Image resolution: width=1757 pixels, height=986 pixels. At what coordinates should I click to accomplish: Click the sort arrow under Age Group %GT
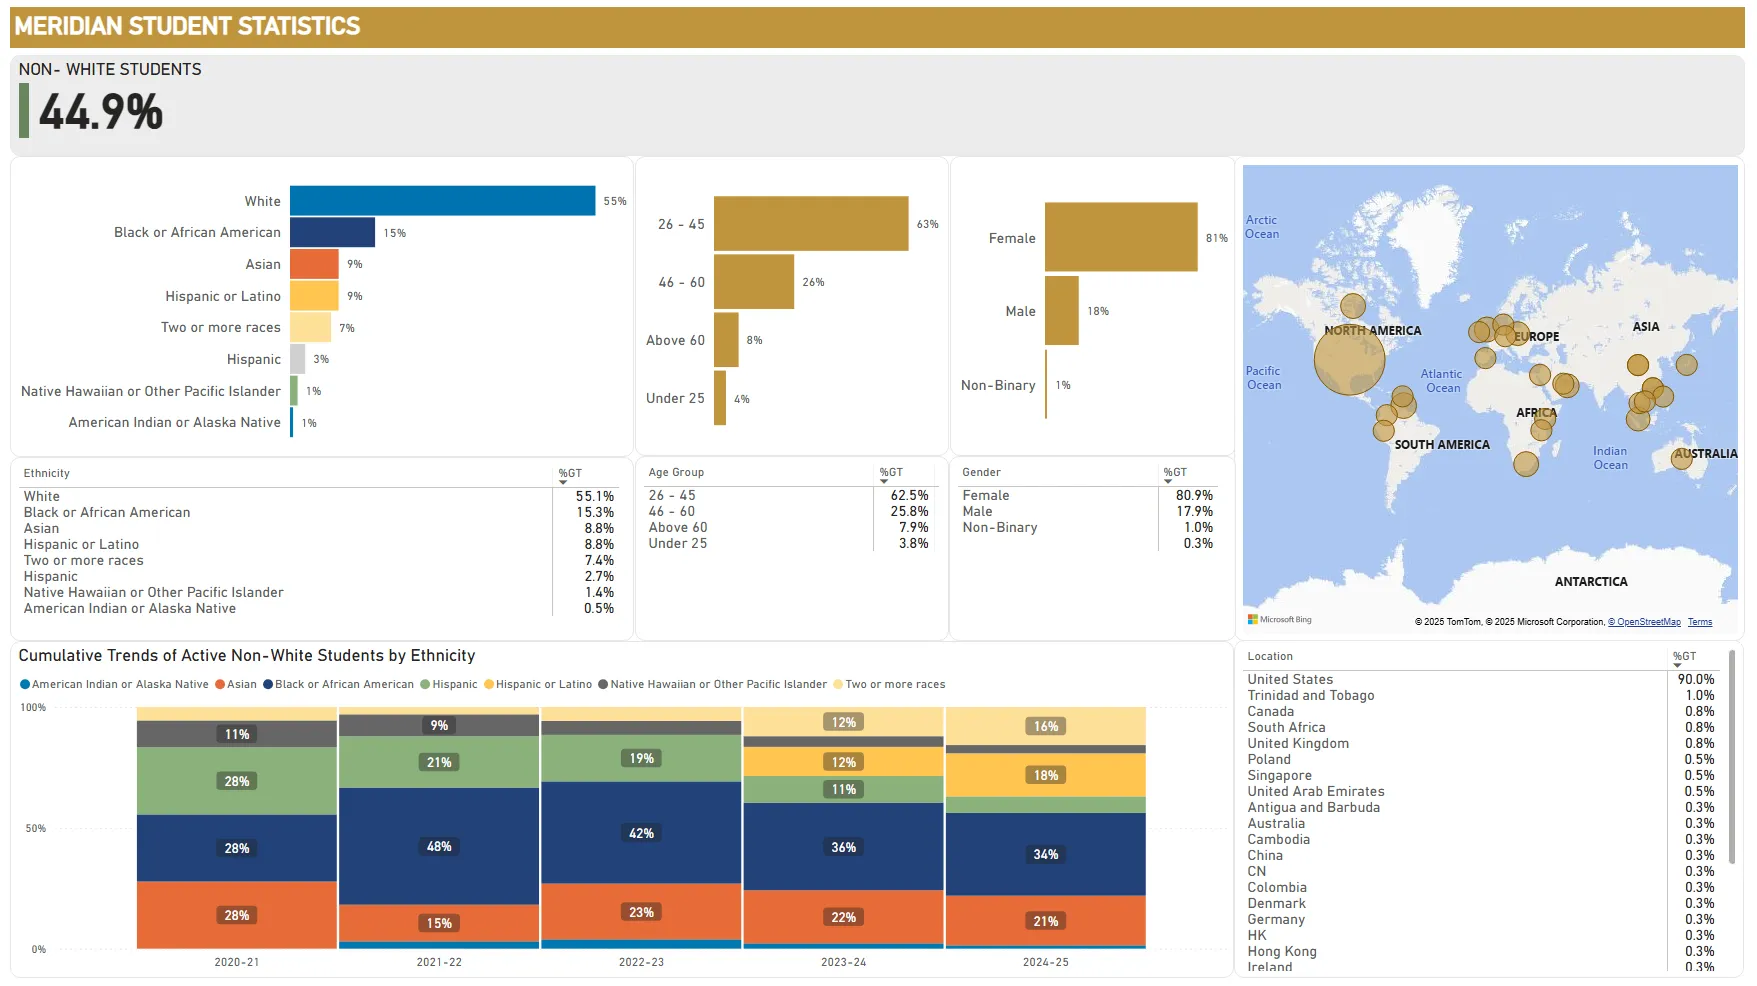click(x=884, y=482)
